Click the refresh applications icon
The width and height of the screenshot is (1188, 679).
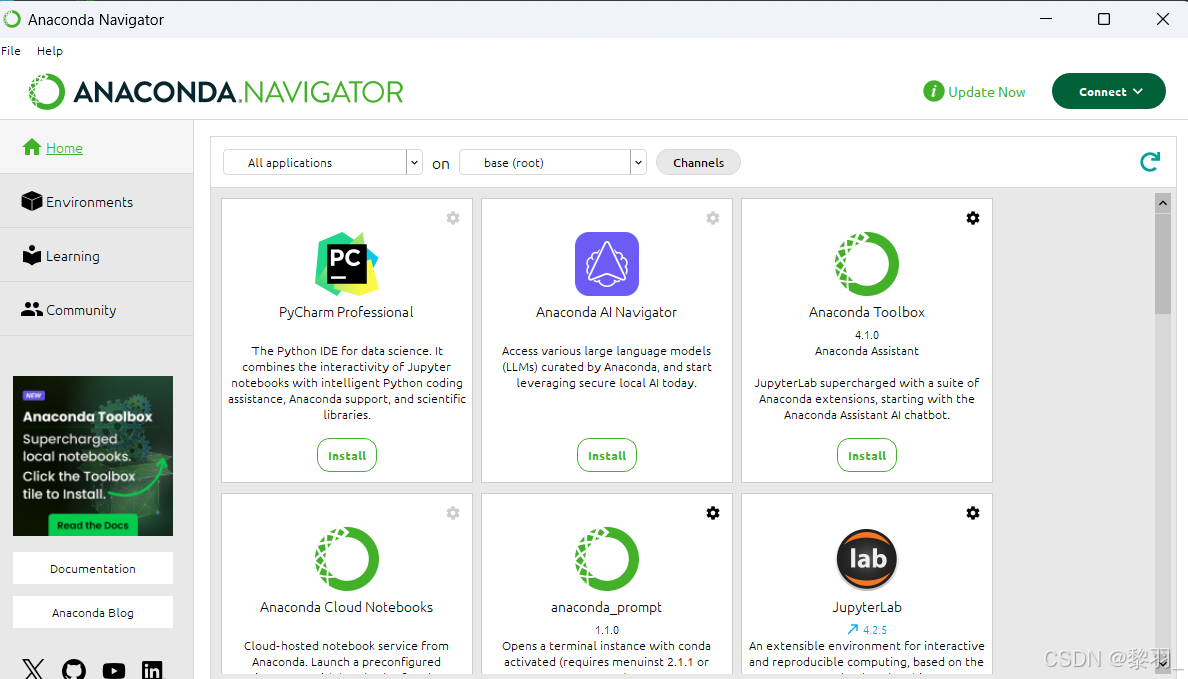pyautogui.click(x=1149, y=161)
